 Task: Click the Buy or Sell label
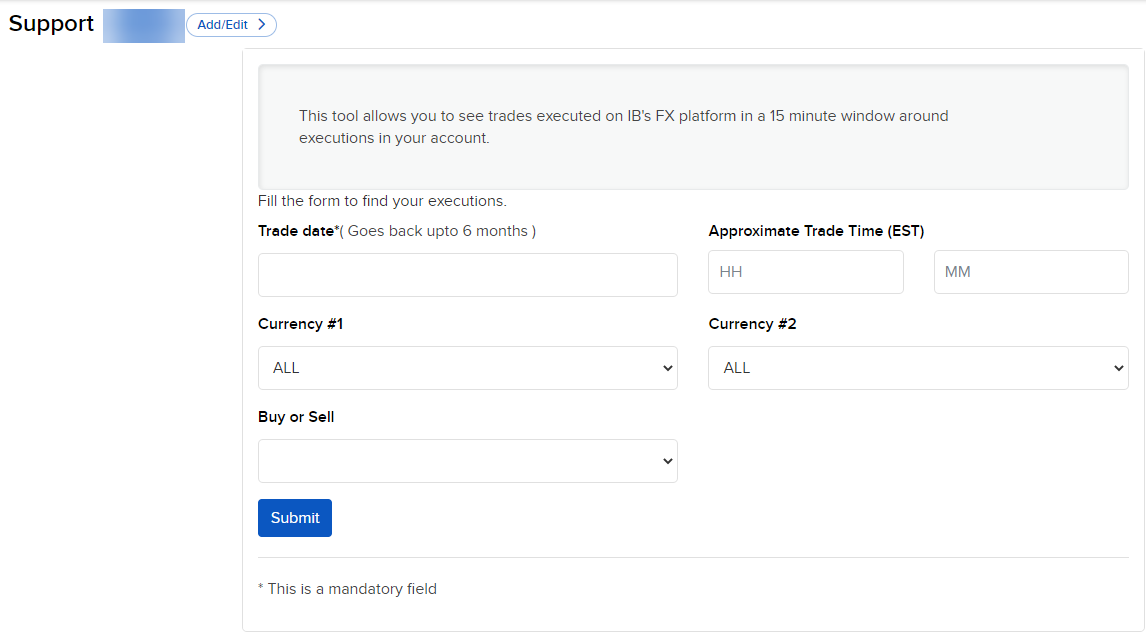tap(295, 416)
